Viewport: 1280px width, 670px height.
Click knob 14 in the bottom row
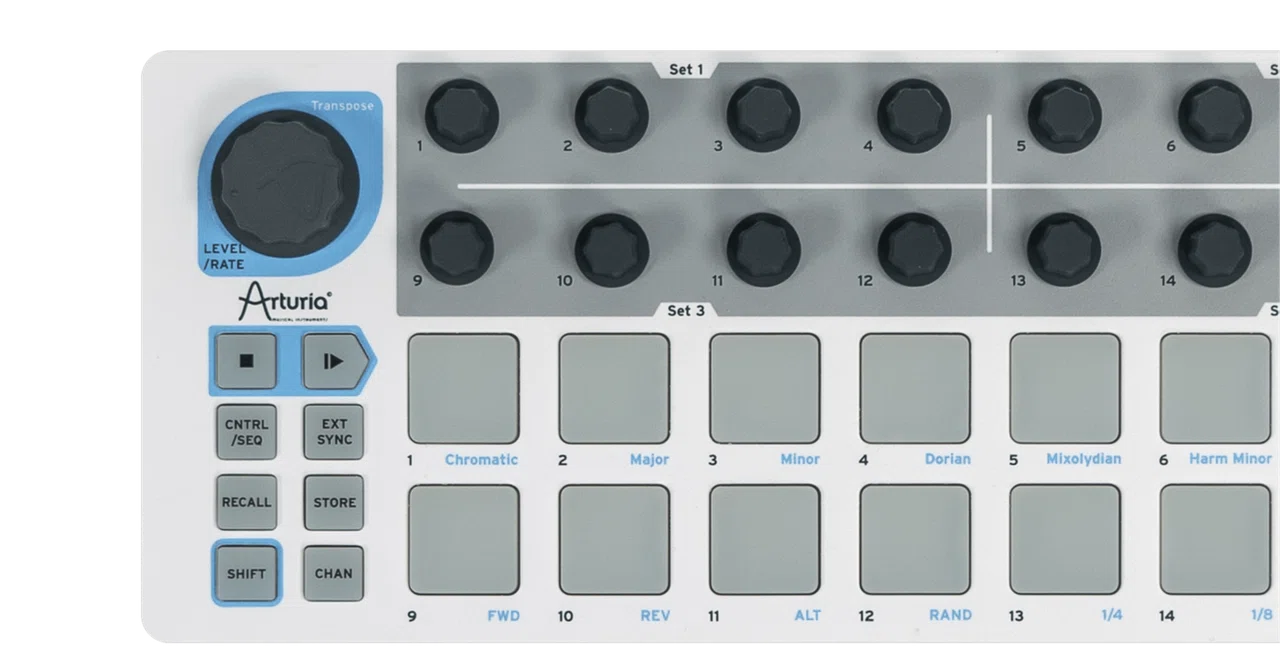[1215, 250]
